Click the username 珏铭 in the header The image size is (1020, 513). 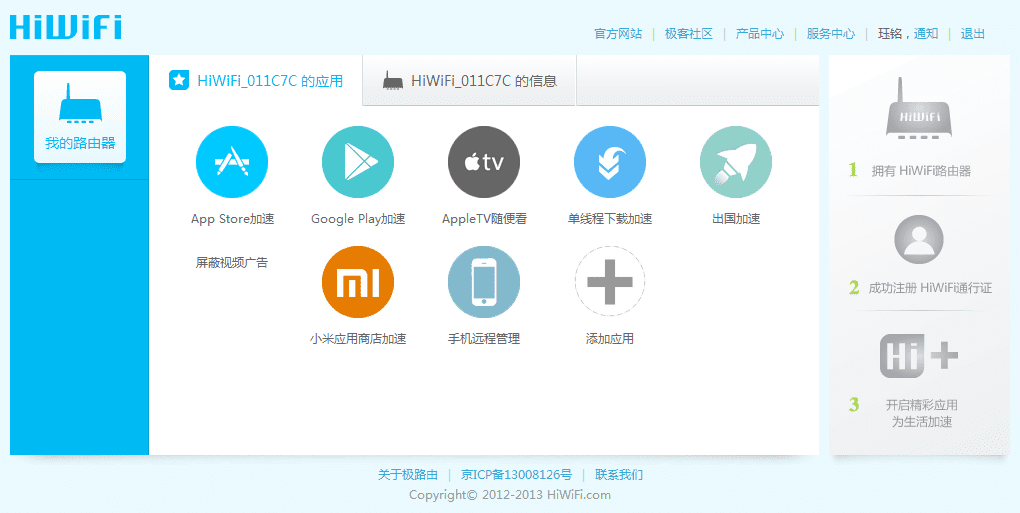pyautogui.click(x=890, y=34)
